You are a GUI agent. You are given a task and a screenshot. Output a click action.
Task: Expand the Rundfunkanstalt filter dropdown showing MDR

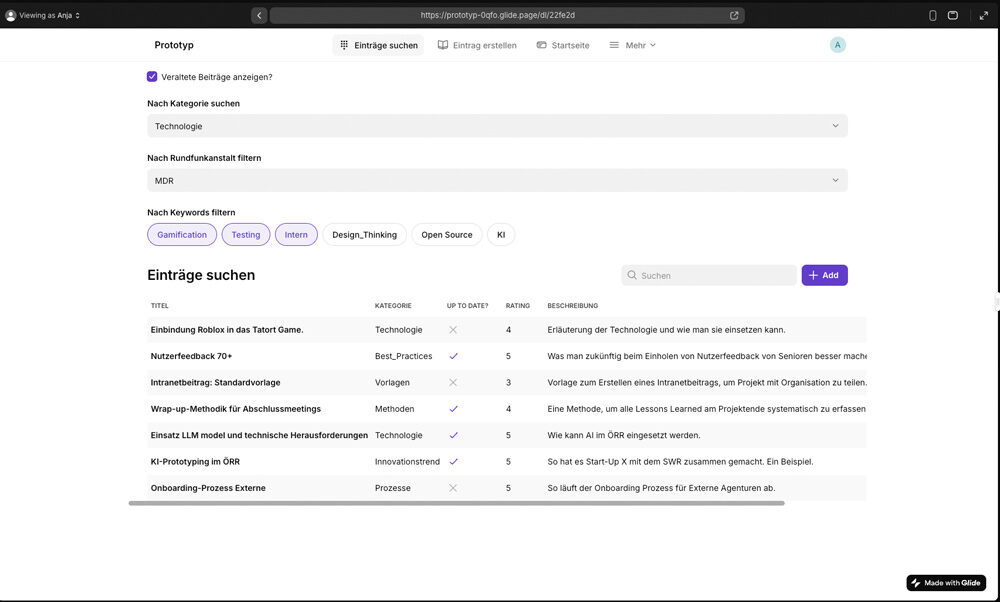[497, 180]
